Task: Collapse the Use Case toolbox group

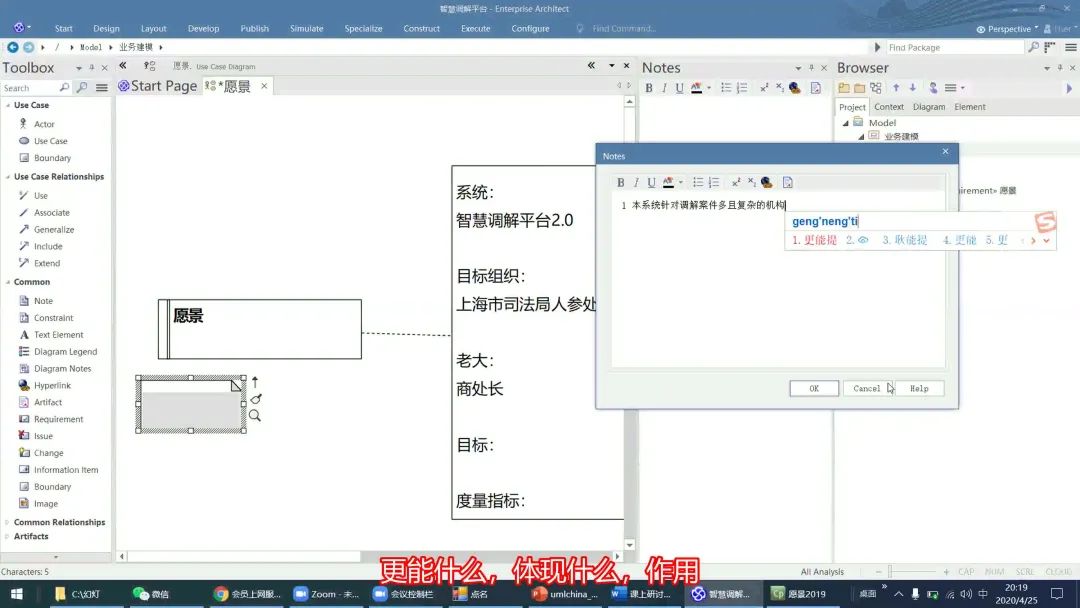Action: [8, 105]
